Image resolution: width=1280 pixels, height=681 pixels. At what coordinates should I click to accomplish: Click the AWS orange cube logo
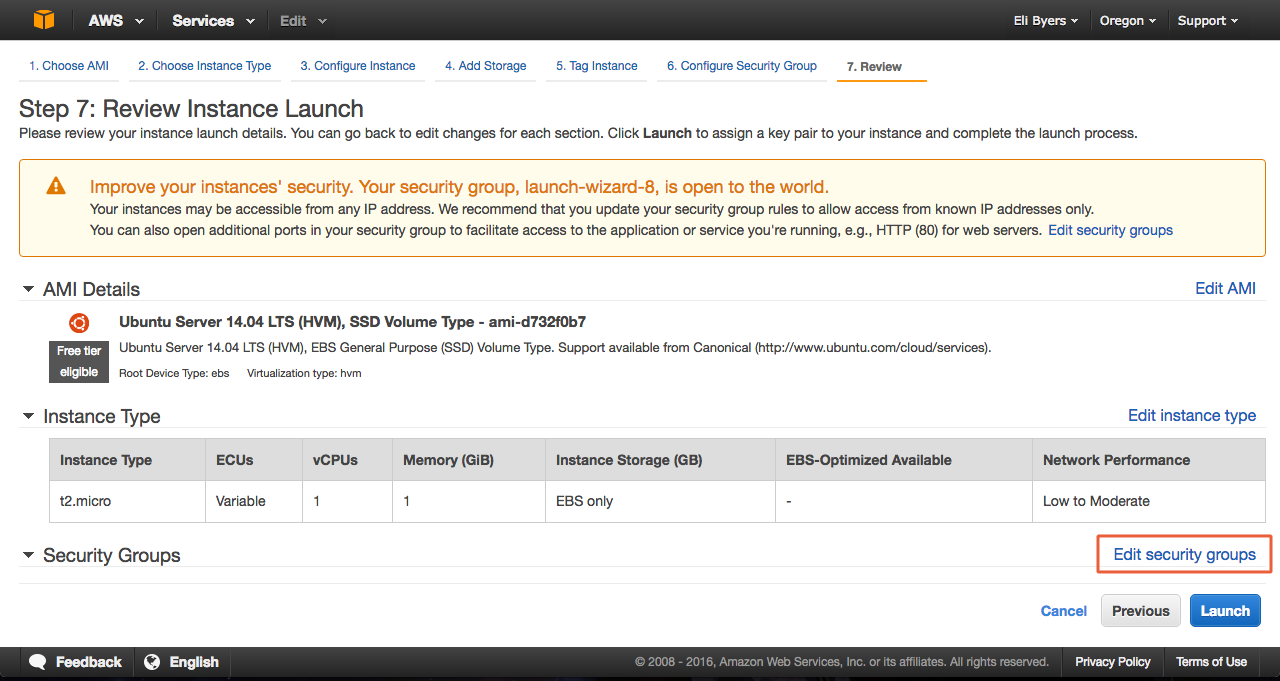tap(43, 20)
